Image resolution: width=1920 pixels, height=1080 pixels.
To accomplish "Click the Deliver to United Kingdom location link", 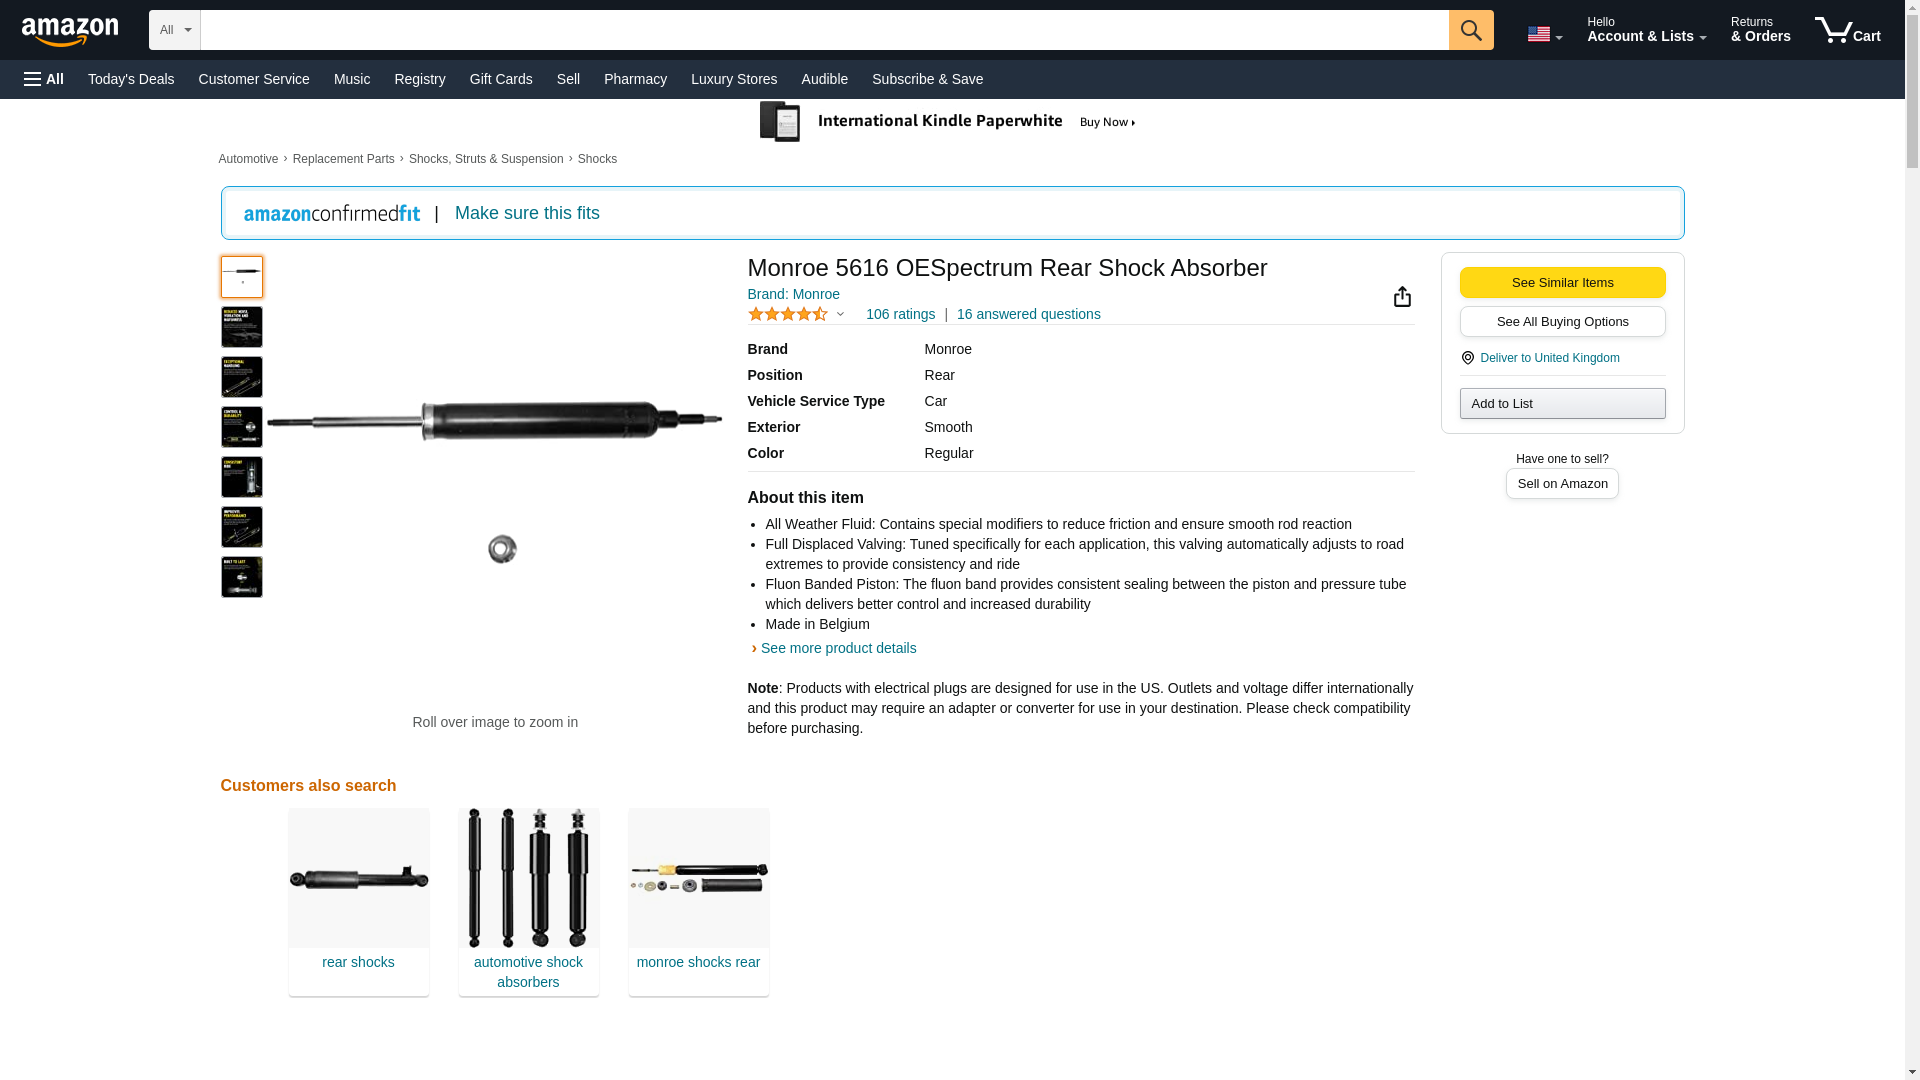I will tap(1549, 358).
